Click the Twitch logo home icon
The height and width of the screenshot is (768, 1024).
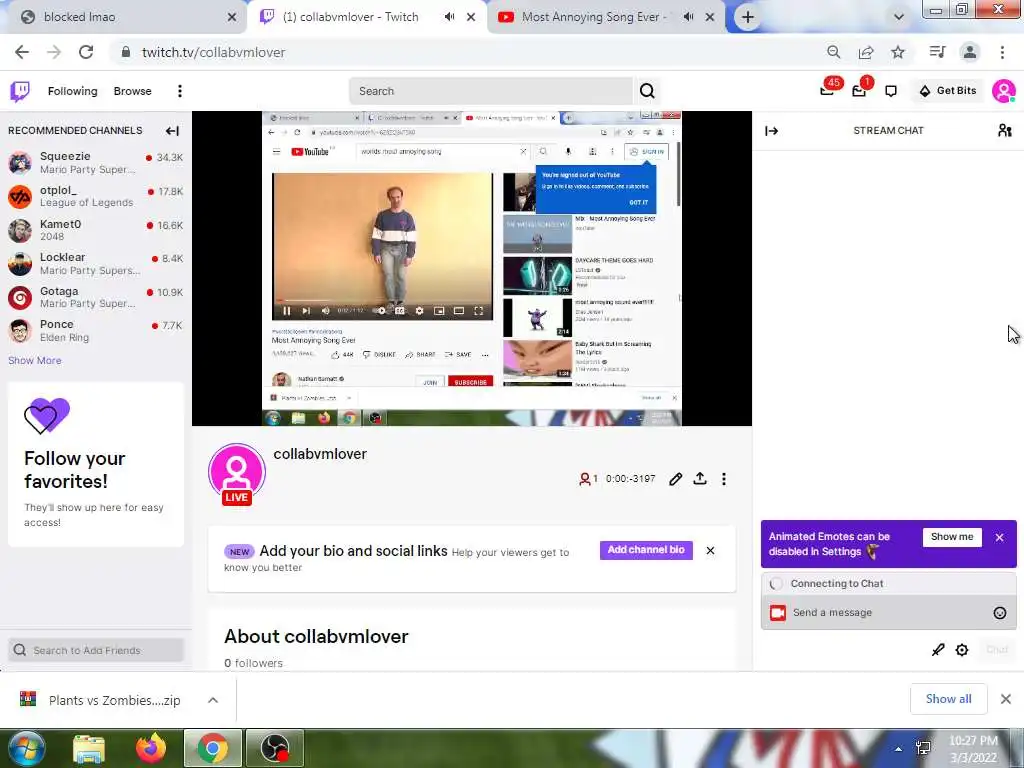pos(20,91)
